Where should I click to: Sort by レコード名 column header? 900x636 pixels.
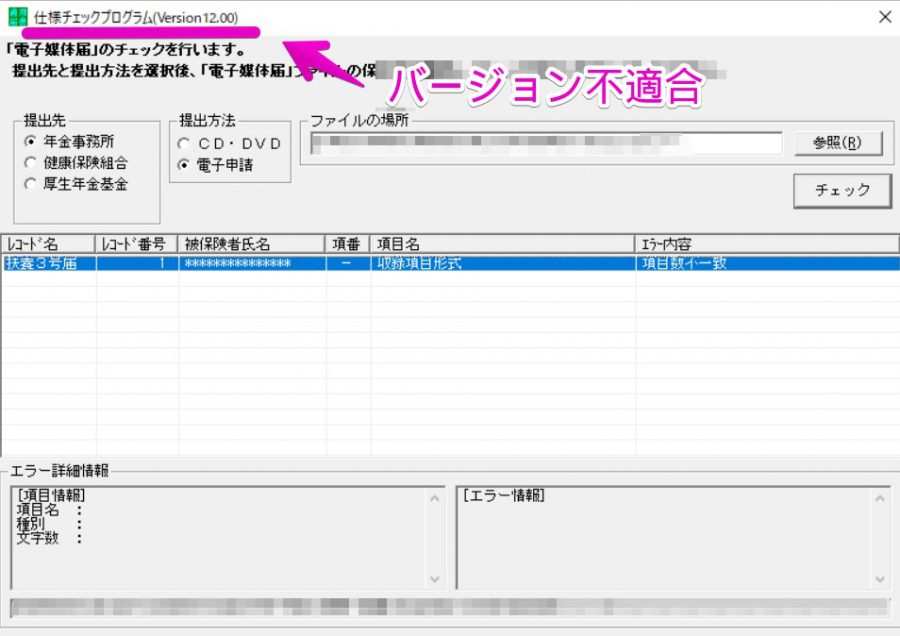pos(48,244)
